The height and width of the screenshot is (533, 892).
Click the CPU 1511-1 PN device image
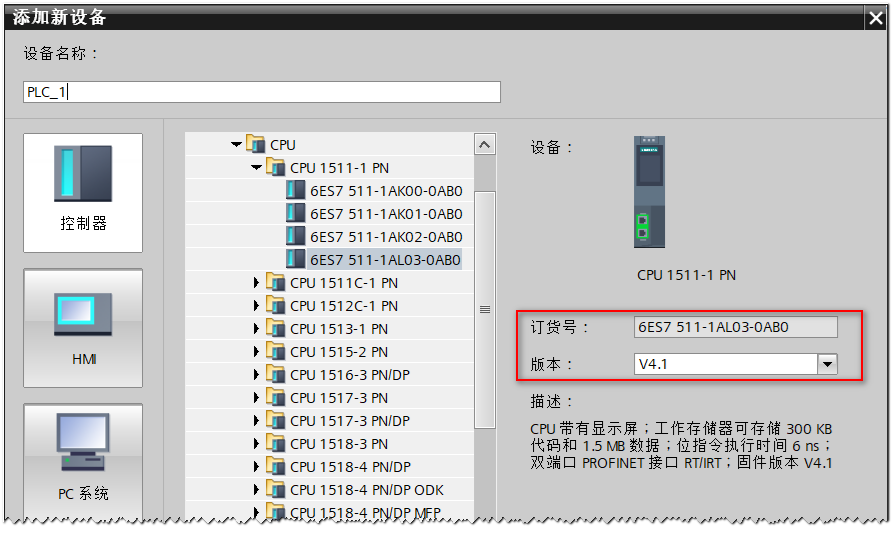pos(650,192)
